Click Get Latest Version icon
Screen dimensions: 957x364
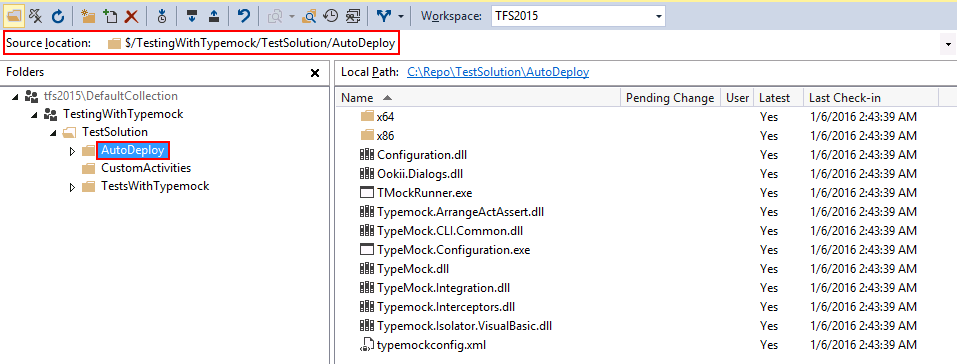tap(161, 16)
